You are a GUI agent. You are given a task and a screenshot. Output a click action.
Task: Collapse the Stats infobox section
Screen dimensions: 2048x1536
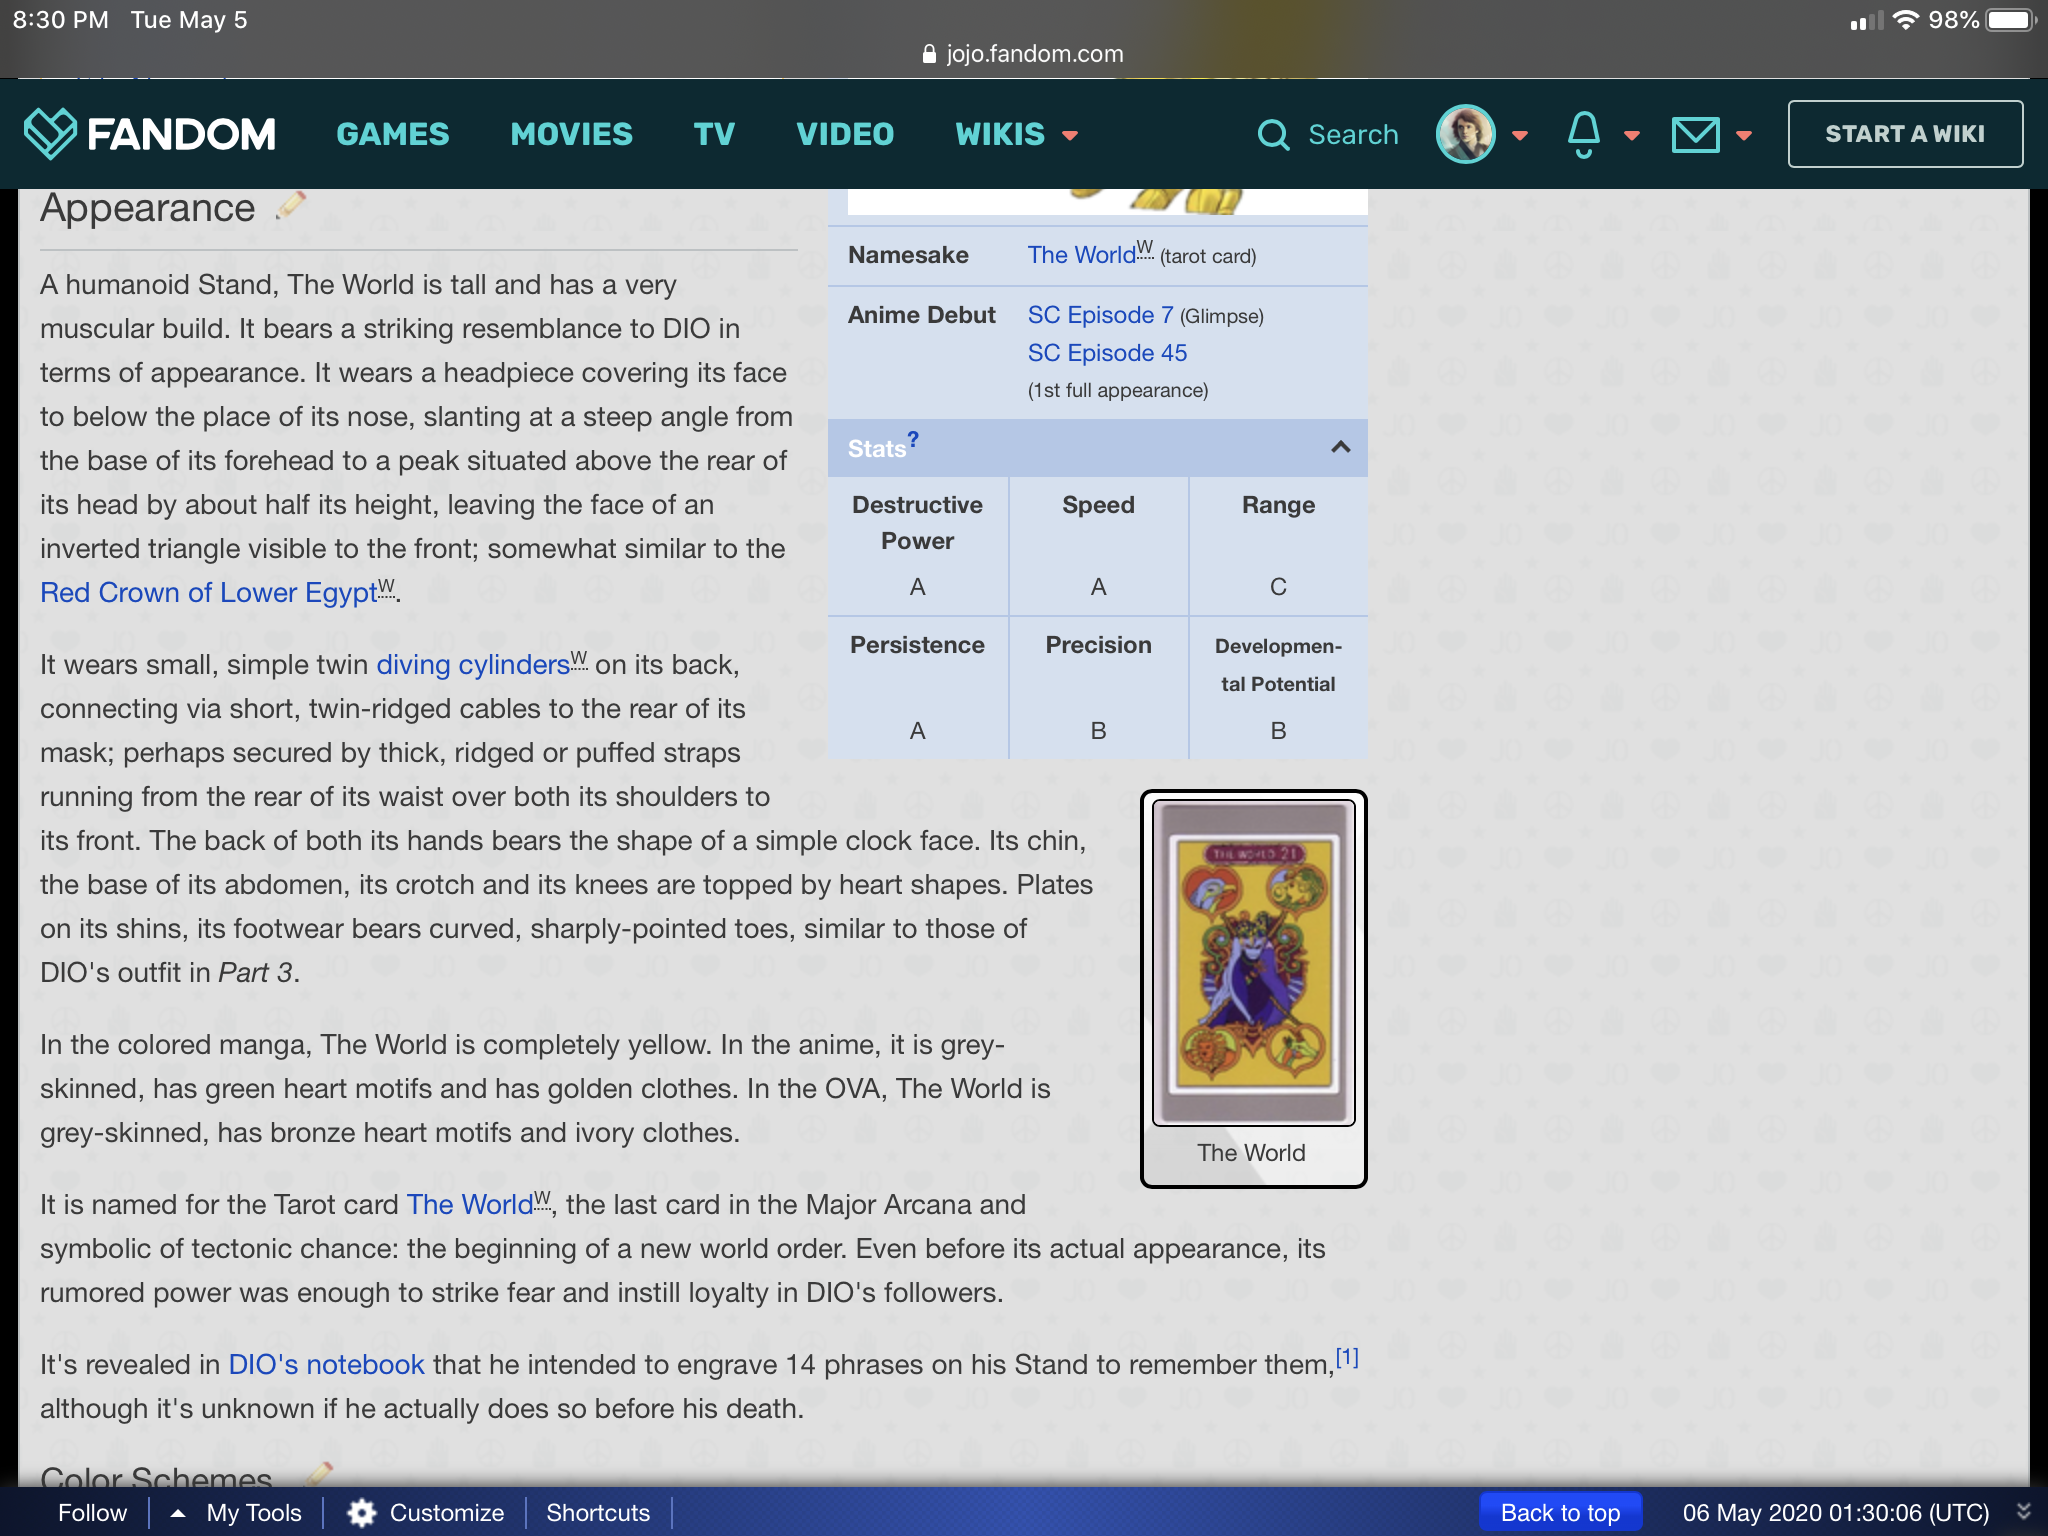[1340, 447]
